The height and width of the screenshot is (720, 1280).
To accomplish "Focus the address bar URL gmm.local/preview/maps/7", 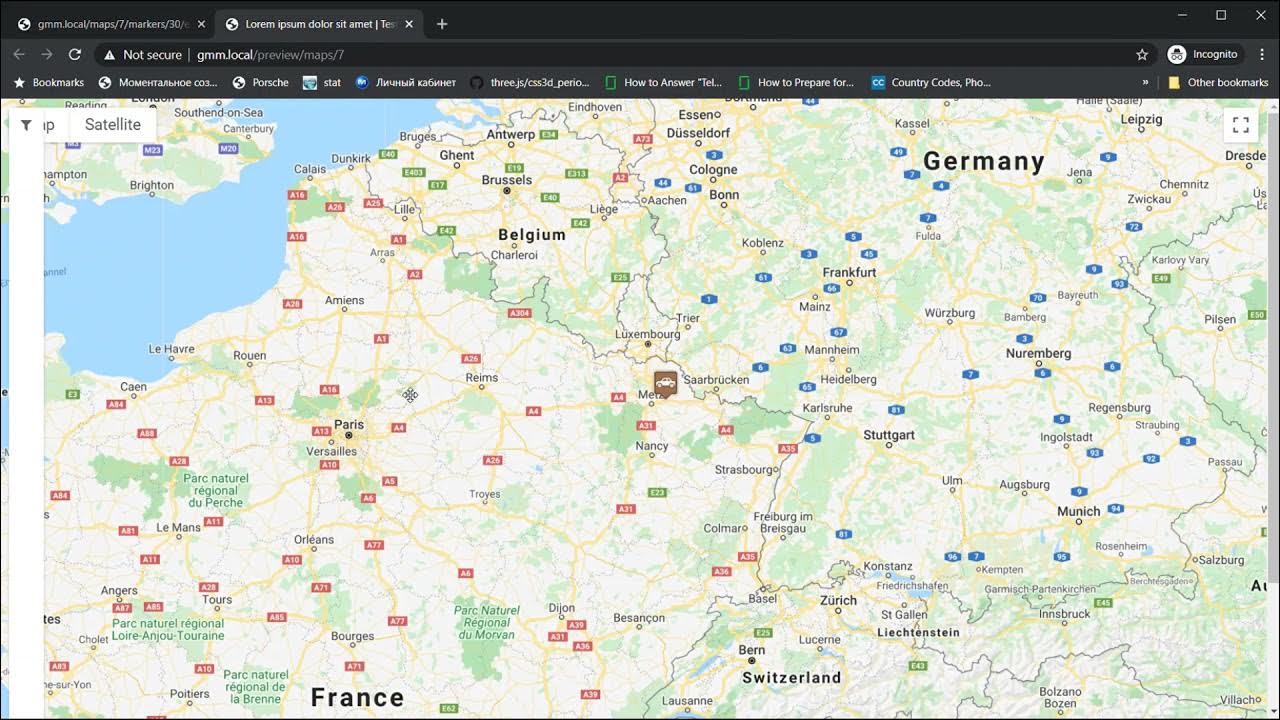I will [x=270, y=55].
